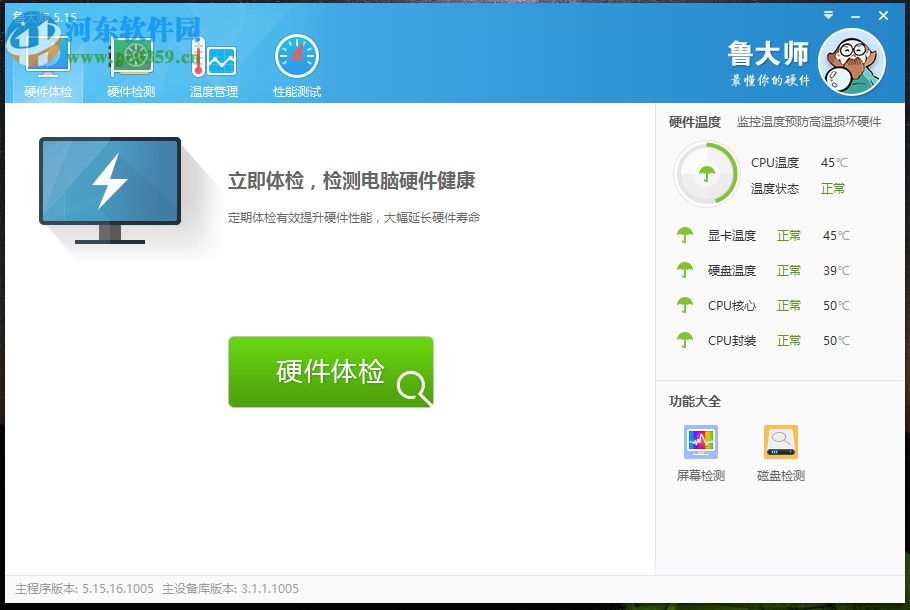Screen dimensions: 910x610
Task: Select the 显卡温度 label
Action: [732, 236]
